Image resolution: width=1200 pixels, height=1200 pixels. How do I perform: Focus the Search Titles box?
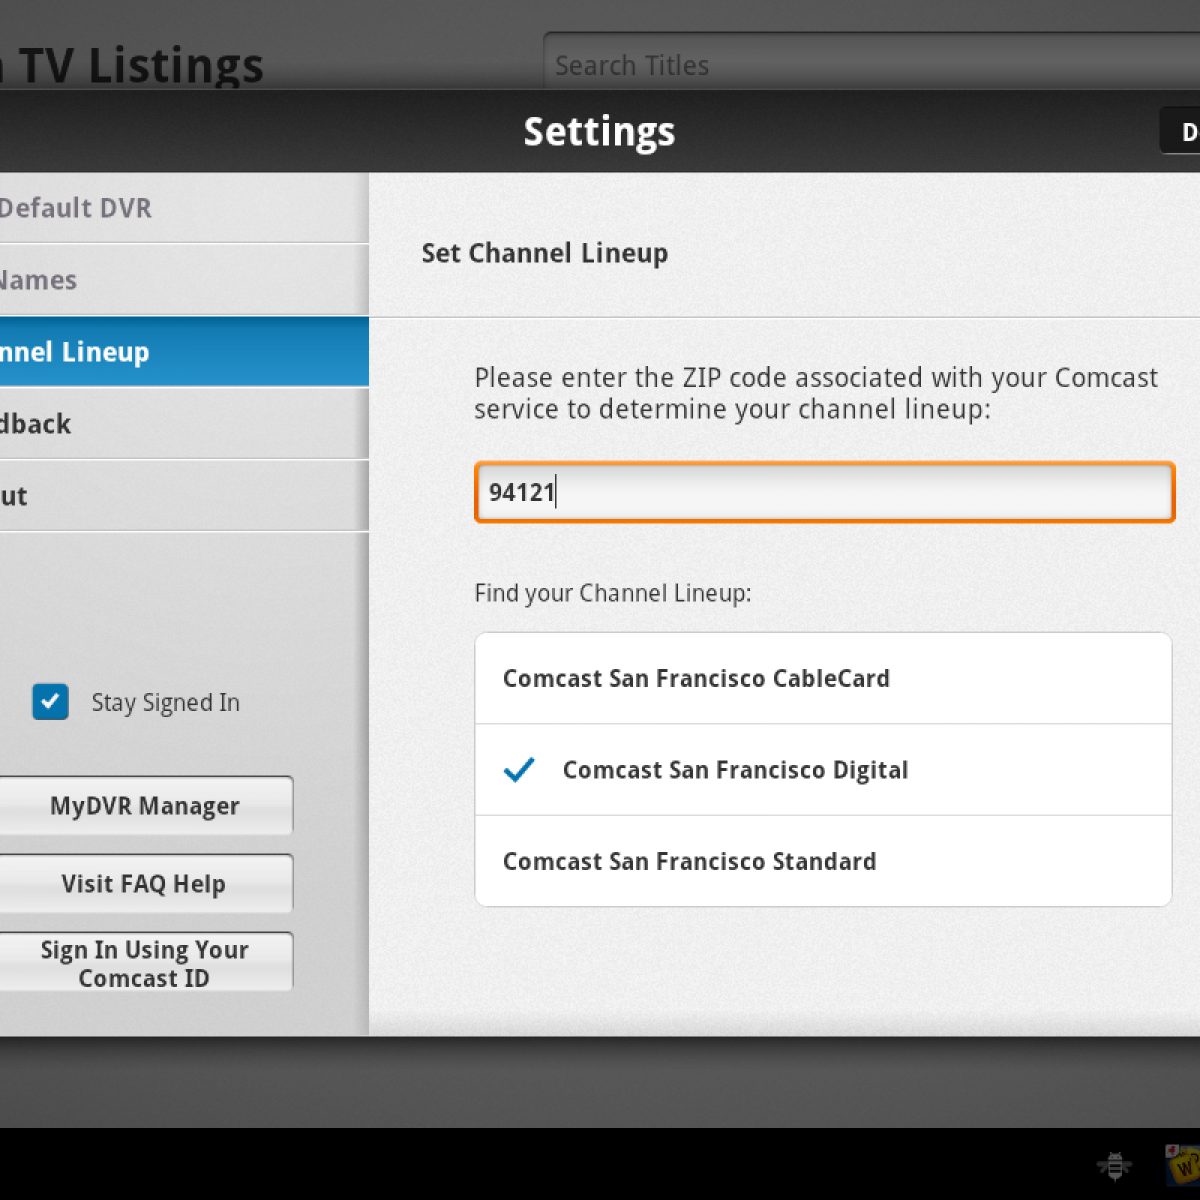click(x=870, y=65)
